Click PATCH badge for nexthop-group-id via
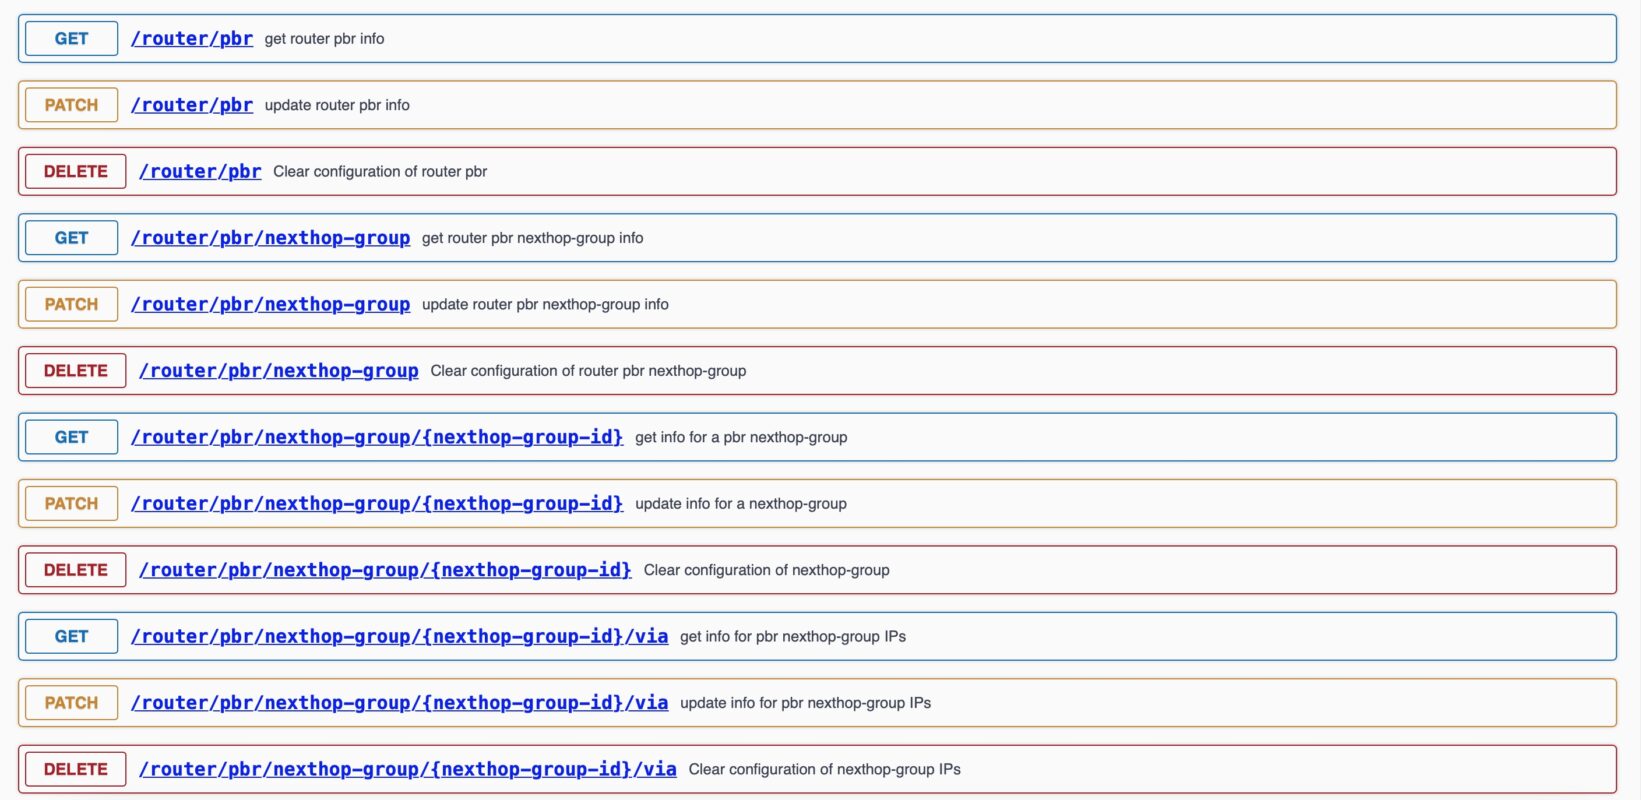Viewport: 1641px width, 800px height. tap(71, 703)
